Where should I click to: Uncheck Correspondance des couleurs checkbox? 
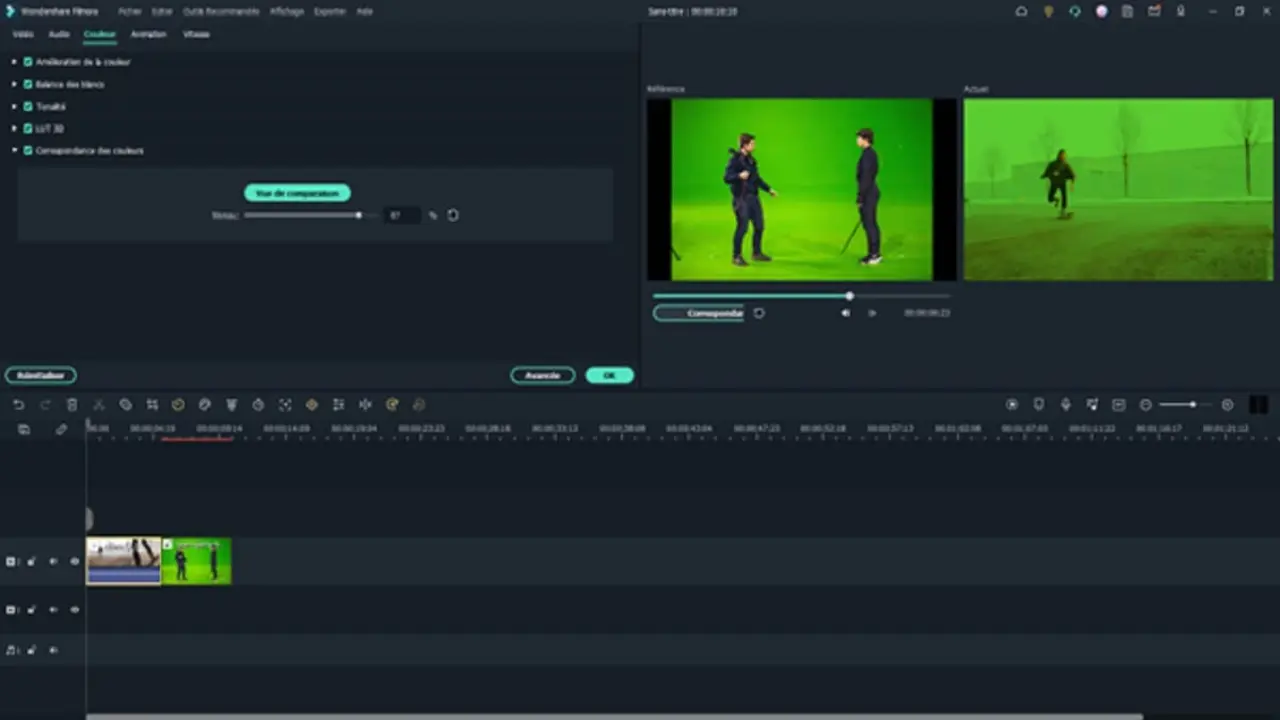click(x=28, y=150)
